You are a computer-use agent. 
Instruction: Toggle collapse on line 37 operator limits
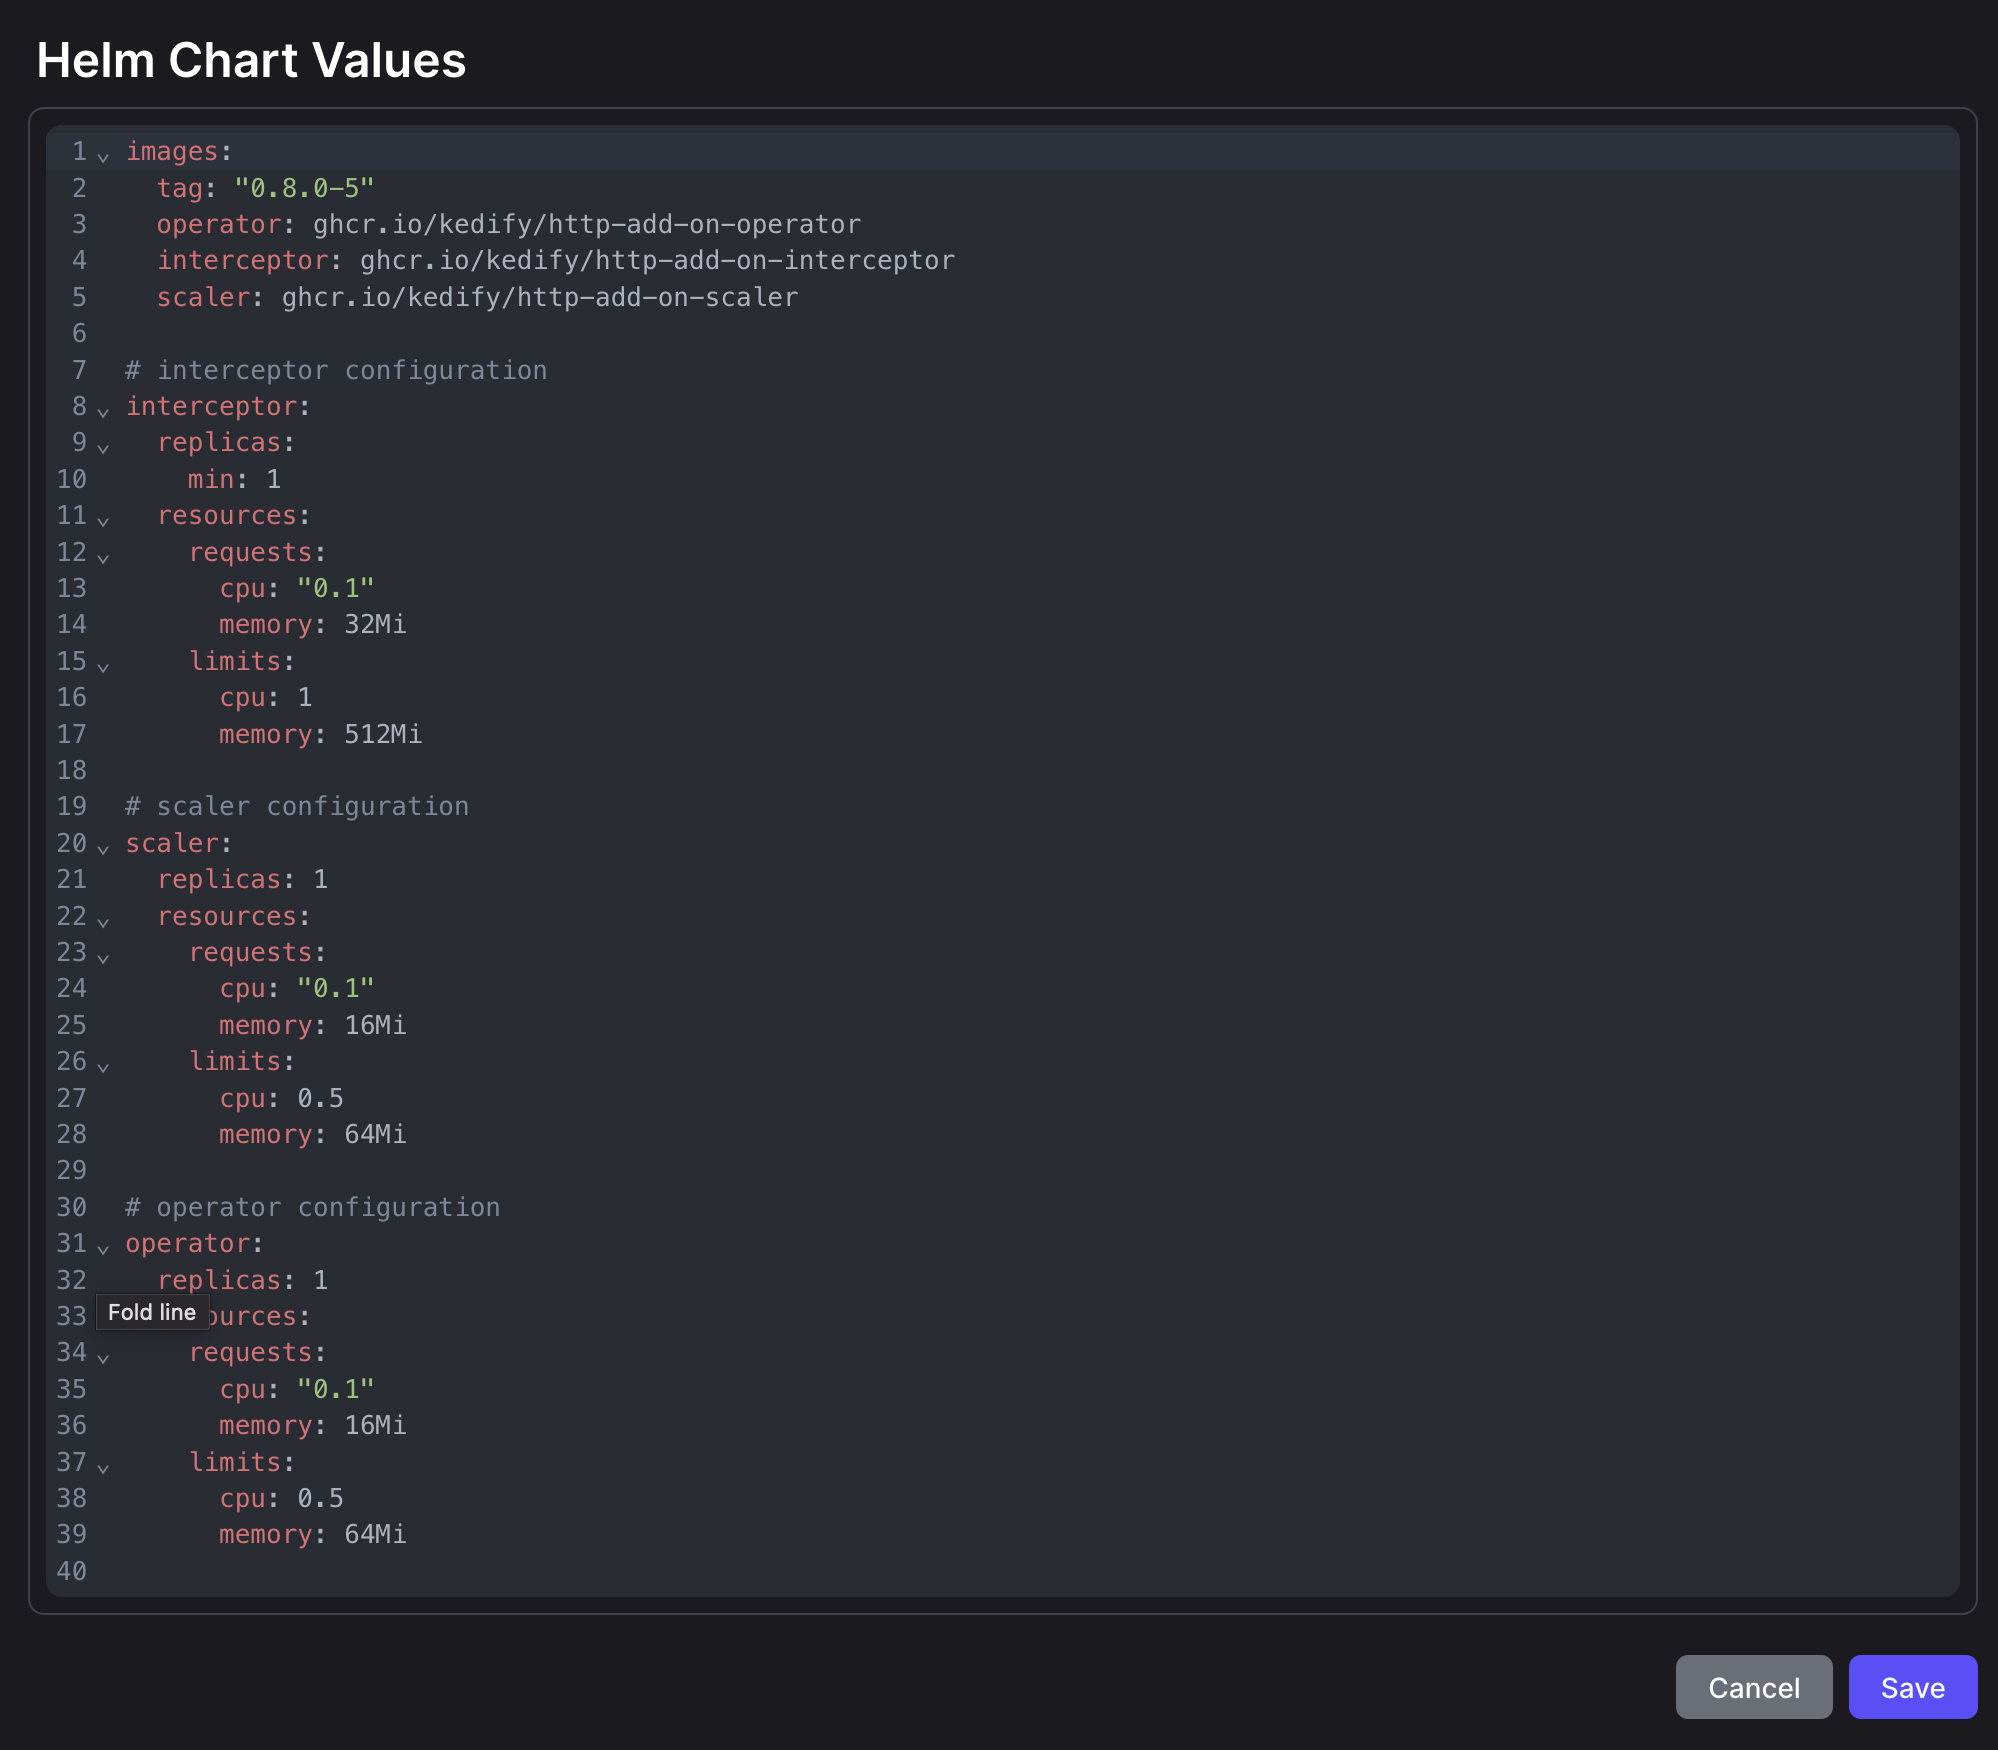(107, 1466)
